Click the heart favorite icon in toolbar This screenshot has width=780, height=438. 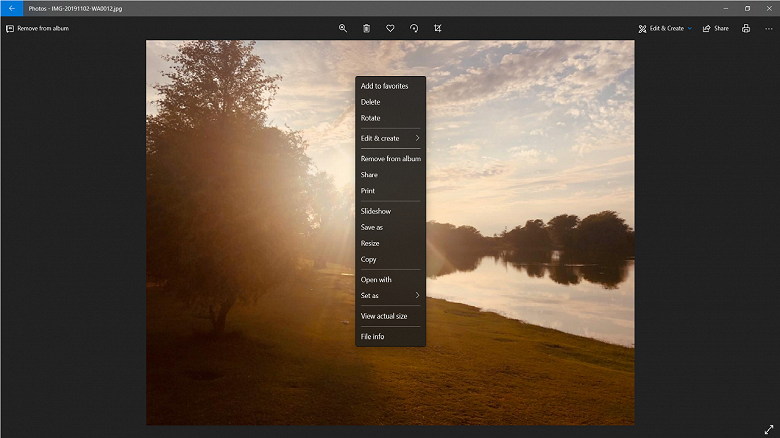390,28
